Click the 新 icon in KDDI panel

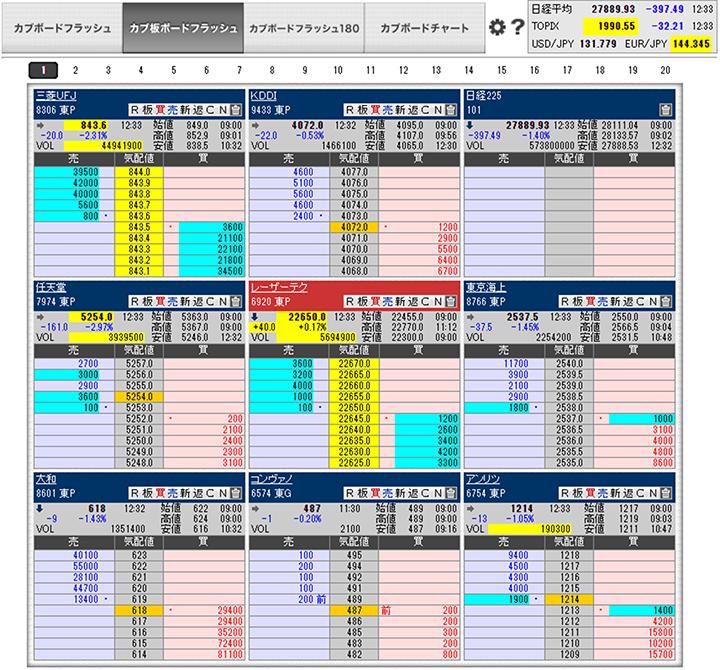[400, 110]
